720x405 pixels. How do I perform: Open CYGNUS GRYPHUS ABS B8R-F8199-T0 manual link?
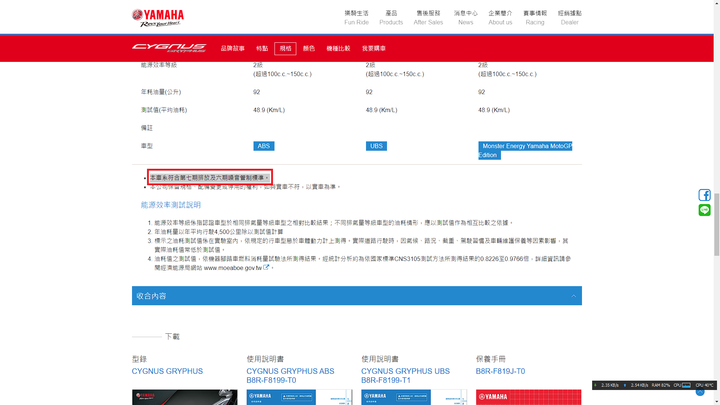click(x=290, y=376)
